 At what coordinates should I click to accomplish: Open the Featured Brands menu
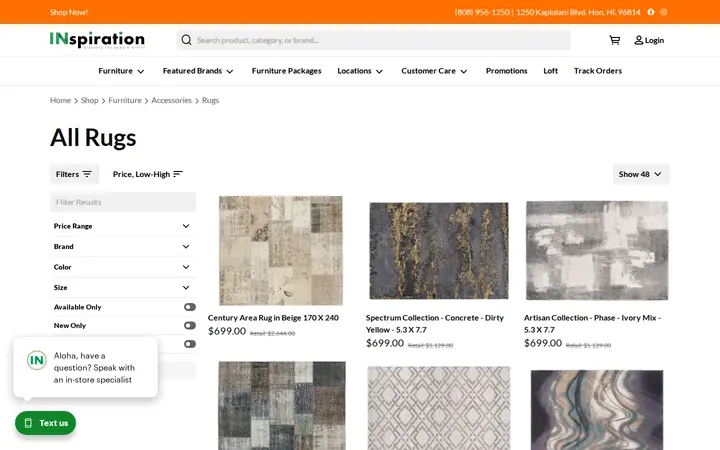tap(198, 71)
